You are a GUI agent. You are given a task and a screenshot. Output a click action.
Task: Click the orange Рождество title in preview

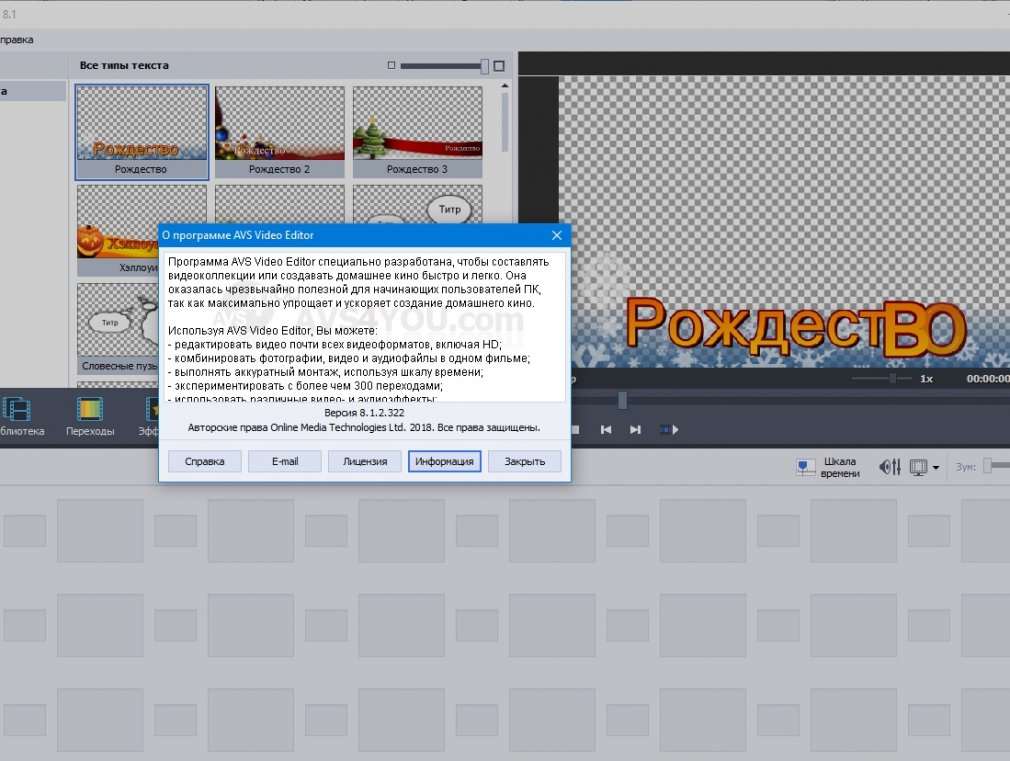(x=796, y=327)
